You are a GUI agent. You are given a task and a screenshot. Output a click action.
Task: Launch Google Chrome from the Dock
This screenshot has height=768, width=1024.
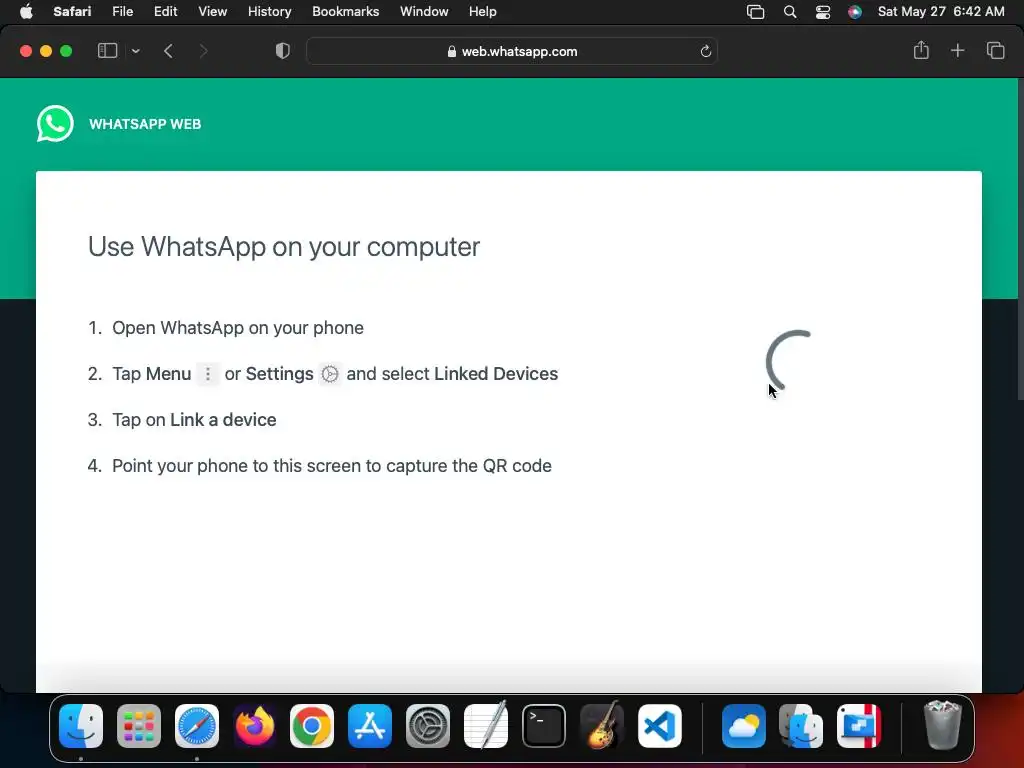coord(312,726)
